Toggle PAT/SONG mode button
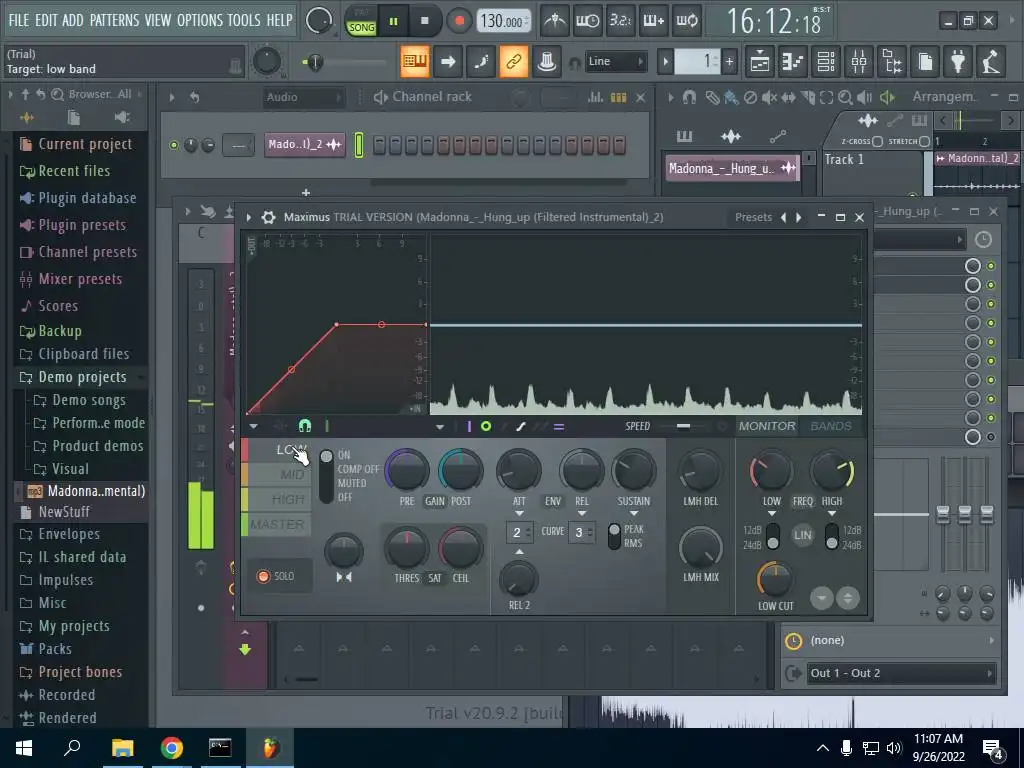The width and height of the screenshot is (1024, 768). click(x=361, y=22)
